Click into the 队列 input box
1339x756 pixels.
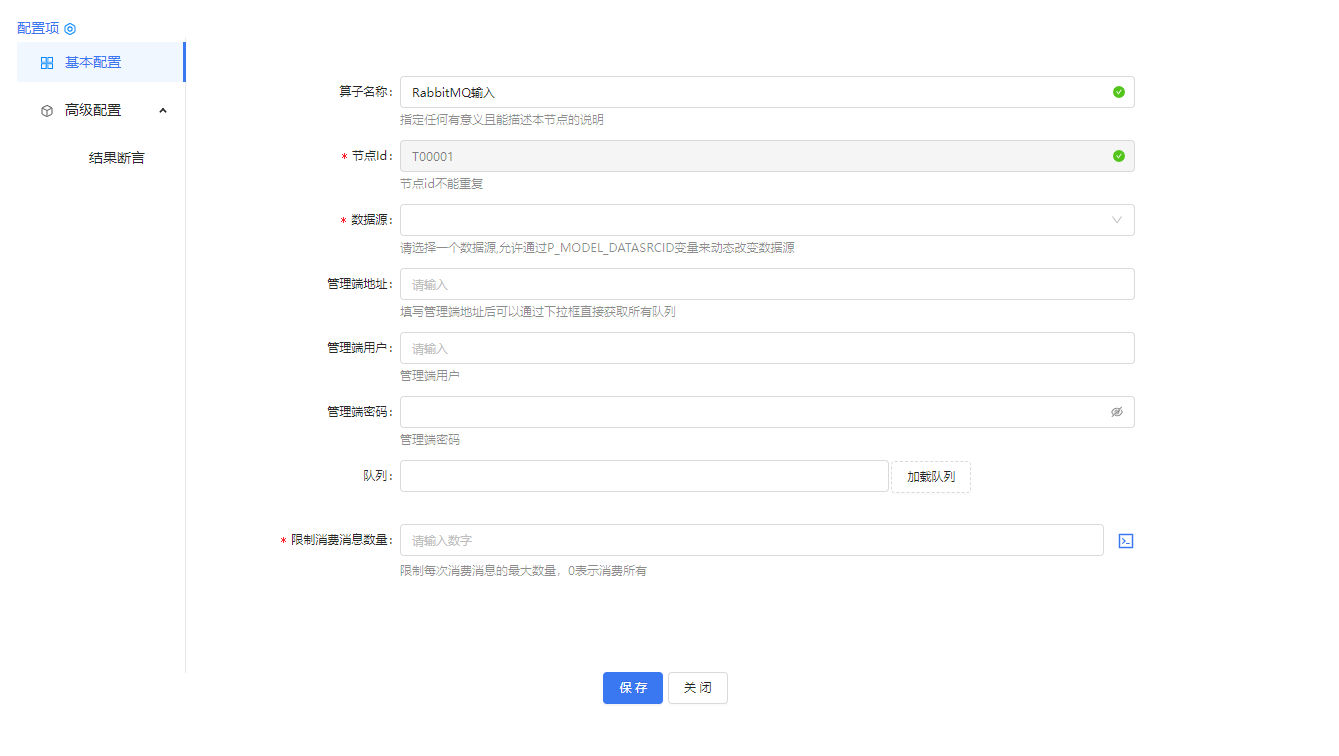[x=643, y=476]
